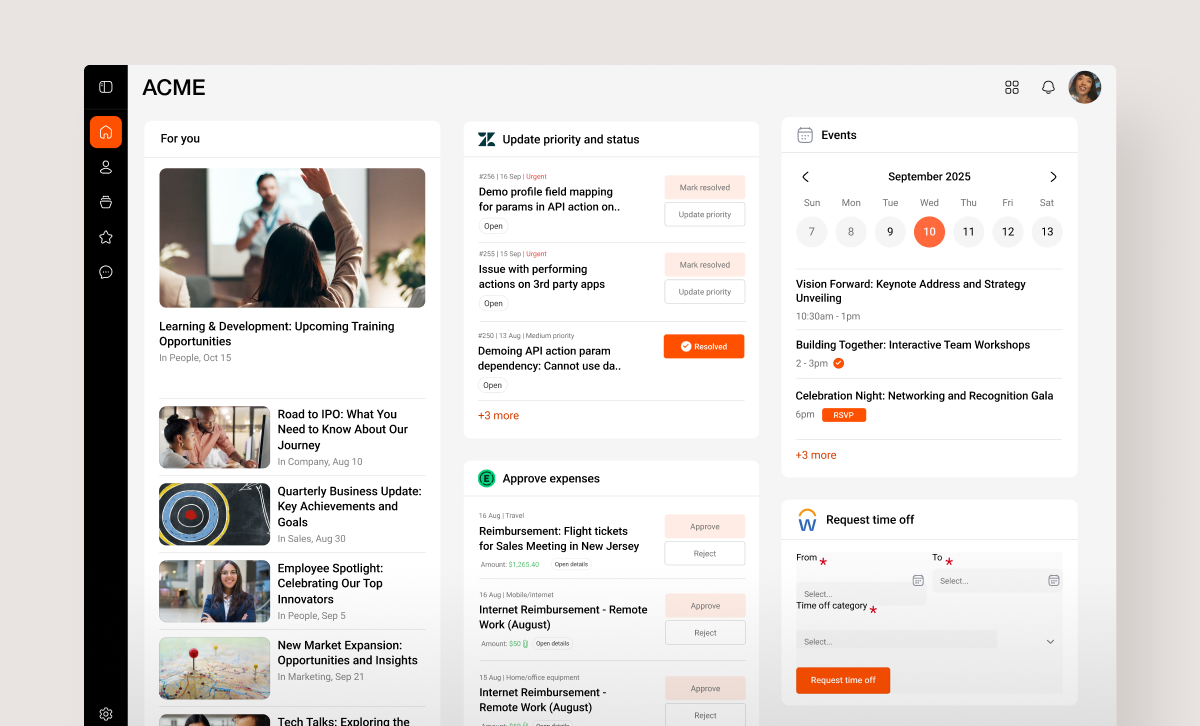Open 'Learning & Development: Upcoming Training' headline
The width and height of the screenshot is (1200, 726).
coord(277,334)
